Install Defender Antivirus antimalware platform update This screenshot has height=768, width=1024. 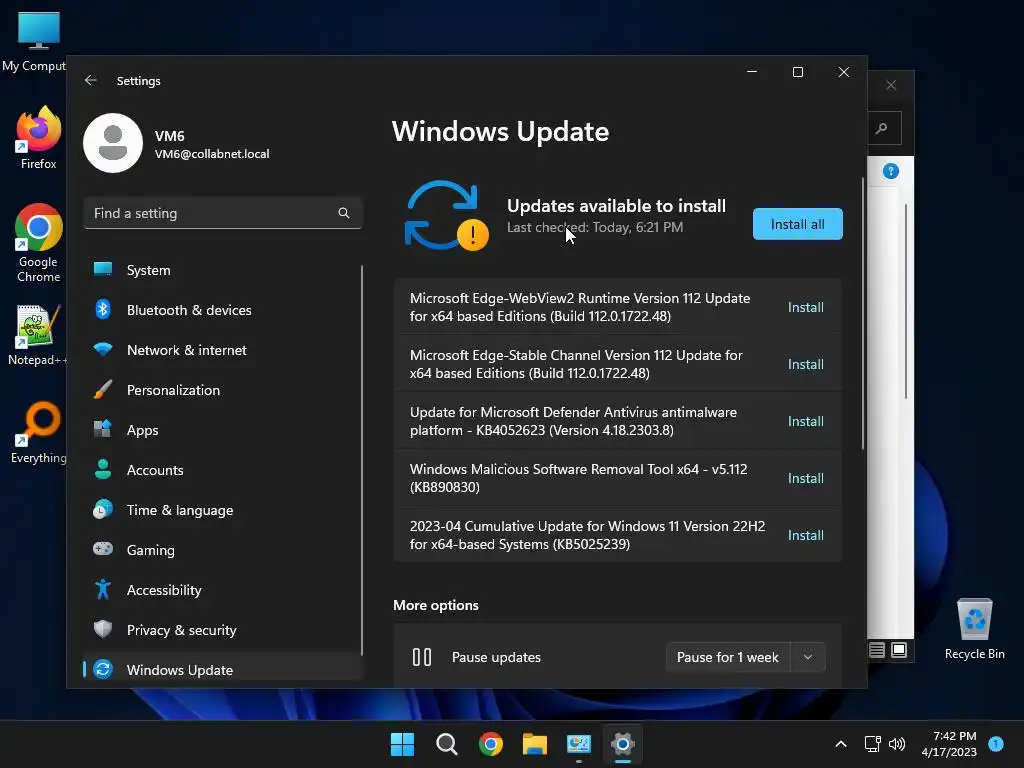(805, 421)
